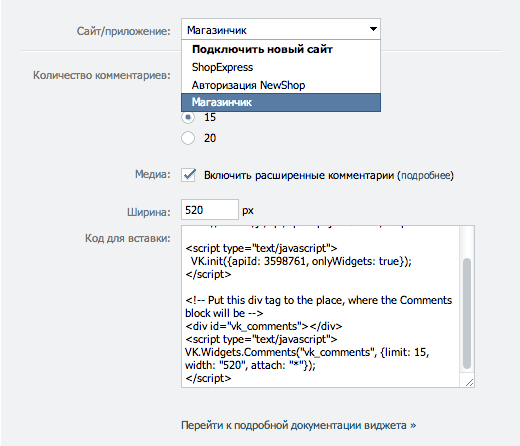520x446 pixels.
Task: Pick the highlighted Магазинчик option
Action: pyautogui.click(x=281, y=102)
